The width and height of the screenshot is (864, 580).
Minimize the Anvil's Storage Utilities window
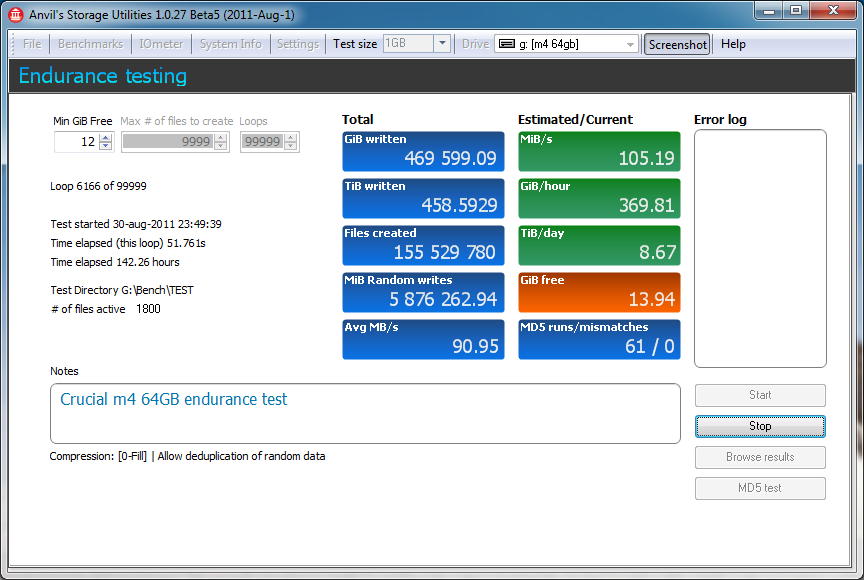[769, 10]
